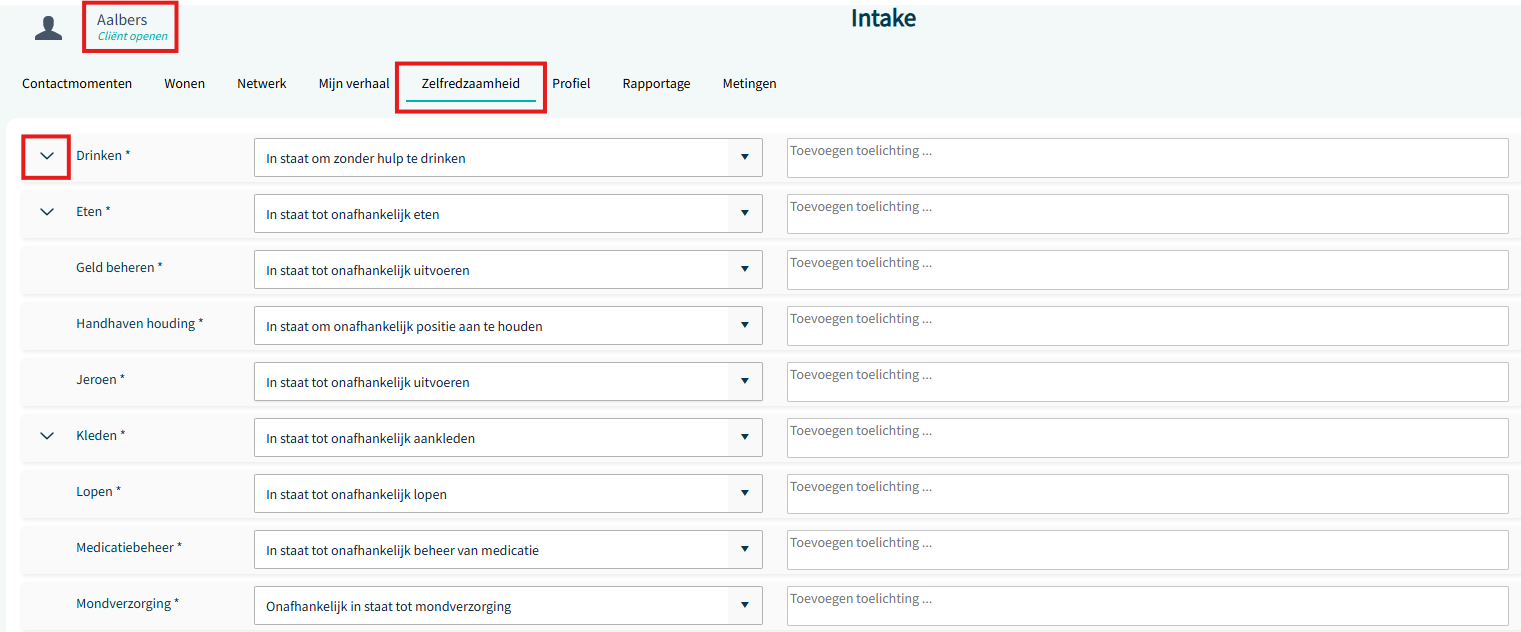Expand the Eten row chevron
Viewport: 1521px width, 632px height.
47,212
